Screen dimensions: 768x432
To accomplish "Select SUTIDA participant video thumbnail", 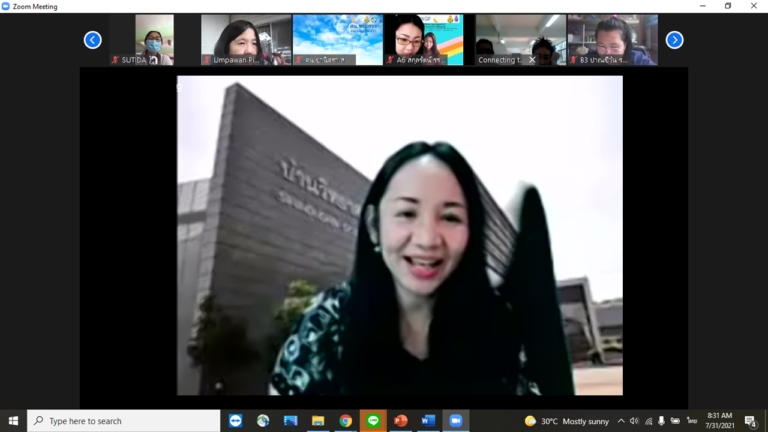I will (x=141, y=40).
